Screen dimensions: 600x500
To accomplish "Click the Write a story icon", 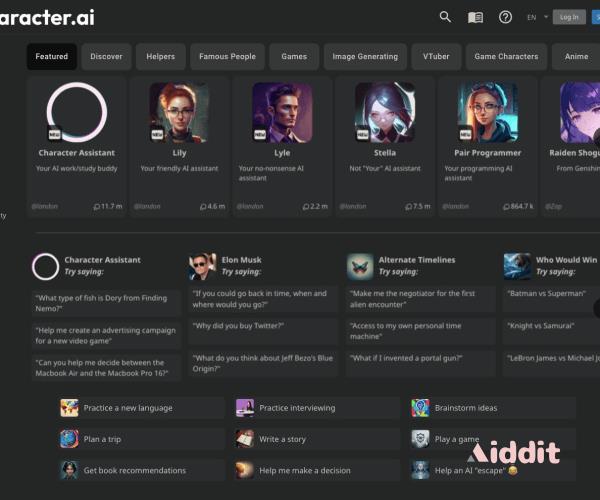I will click(245, 439).
